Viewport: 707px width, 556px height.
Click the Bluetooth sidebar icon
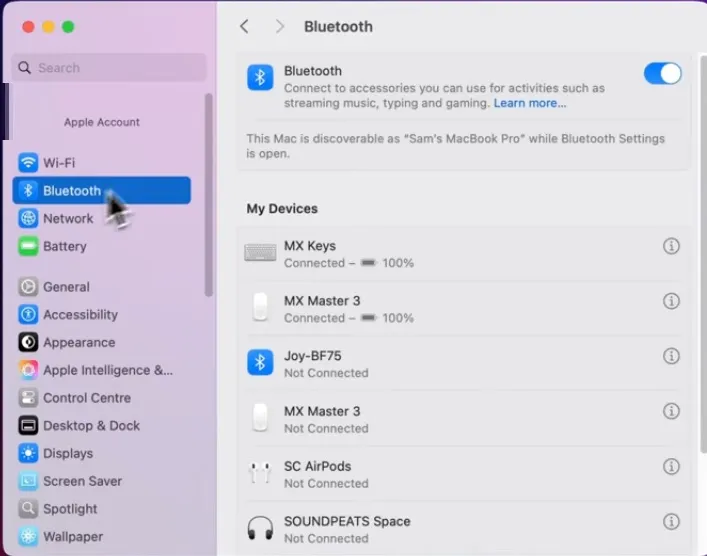28,190
